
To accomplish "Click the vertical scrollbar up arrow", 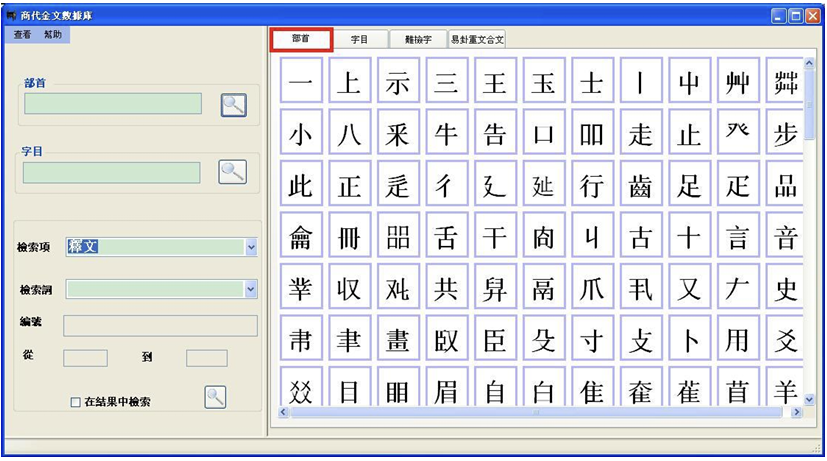I will point(810,63).
